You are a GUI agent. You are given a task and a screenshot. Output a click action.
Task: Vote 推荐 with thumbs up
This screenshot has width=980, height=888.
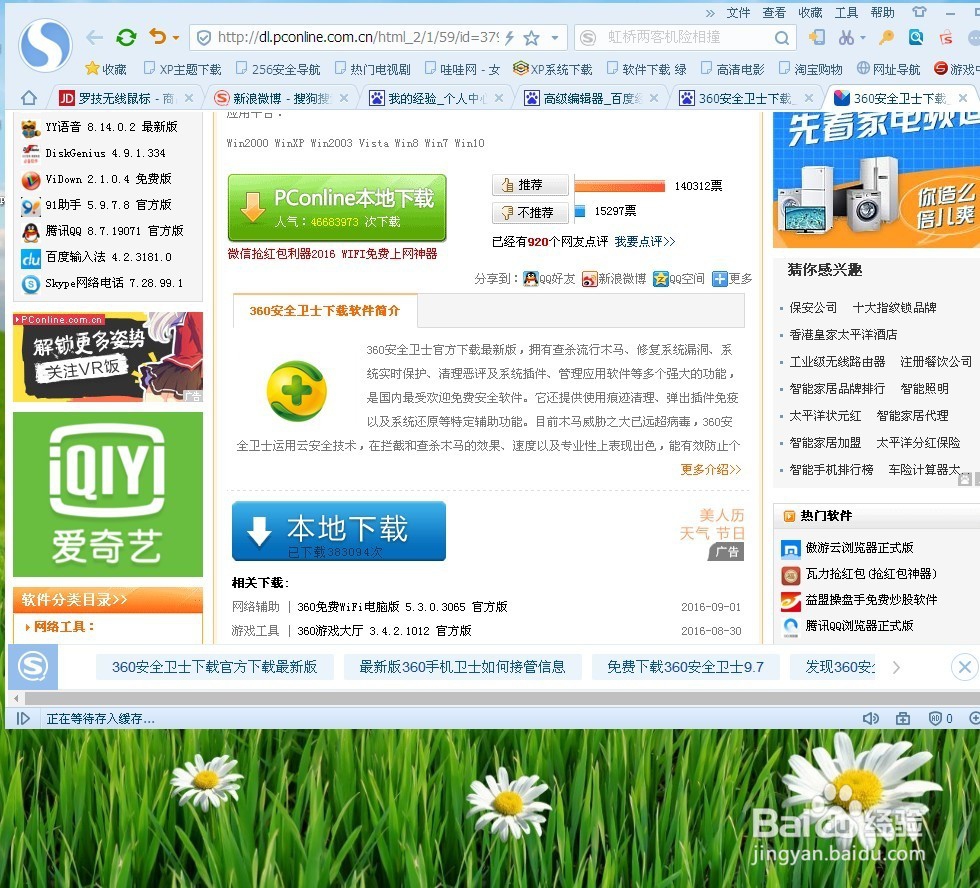[530, 185]
